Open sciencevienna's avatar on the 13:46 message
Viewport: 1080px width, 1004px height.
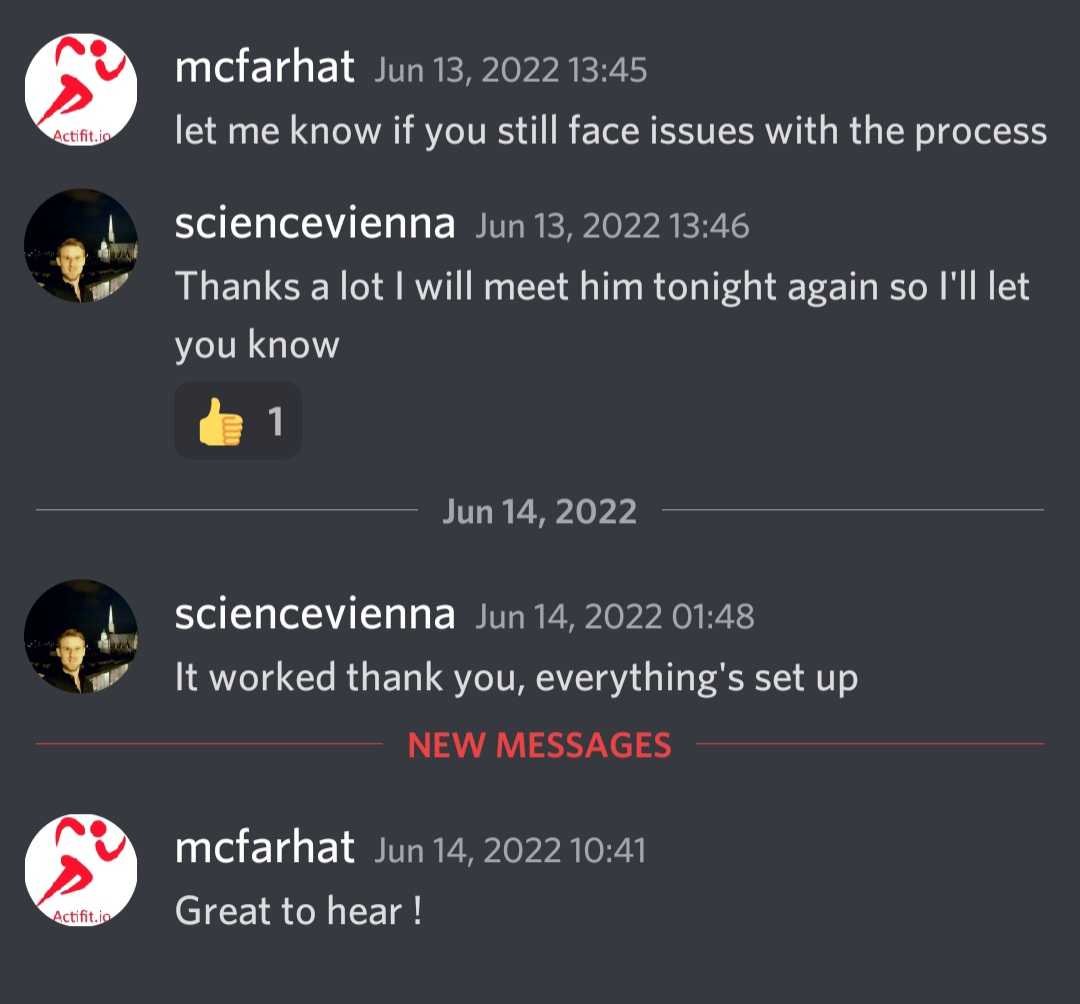point(81,245)
